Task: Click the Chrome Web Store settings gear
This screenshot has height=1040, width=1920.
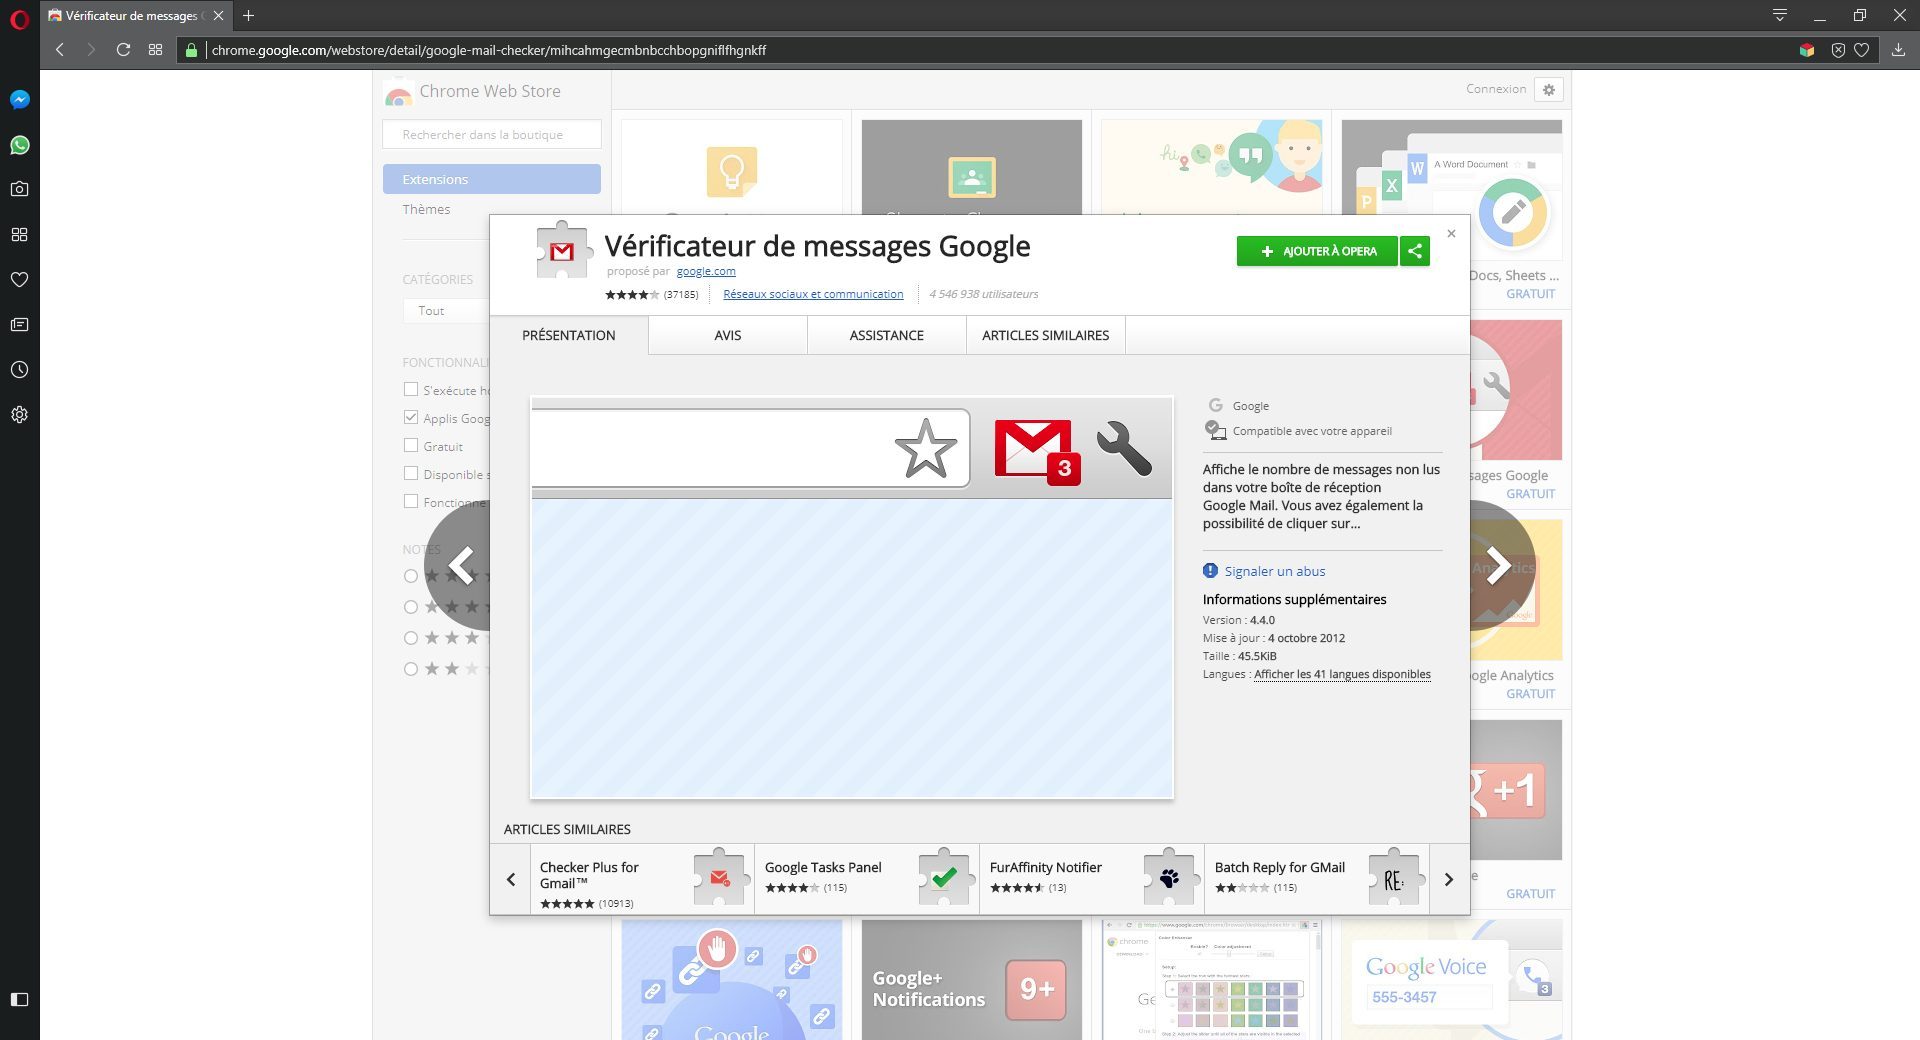Action: (1549, 89)
